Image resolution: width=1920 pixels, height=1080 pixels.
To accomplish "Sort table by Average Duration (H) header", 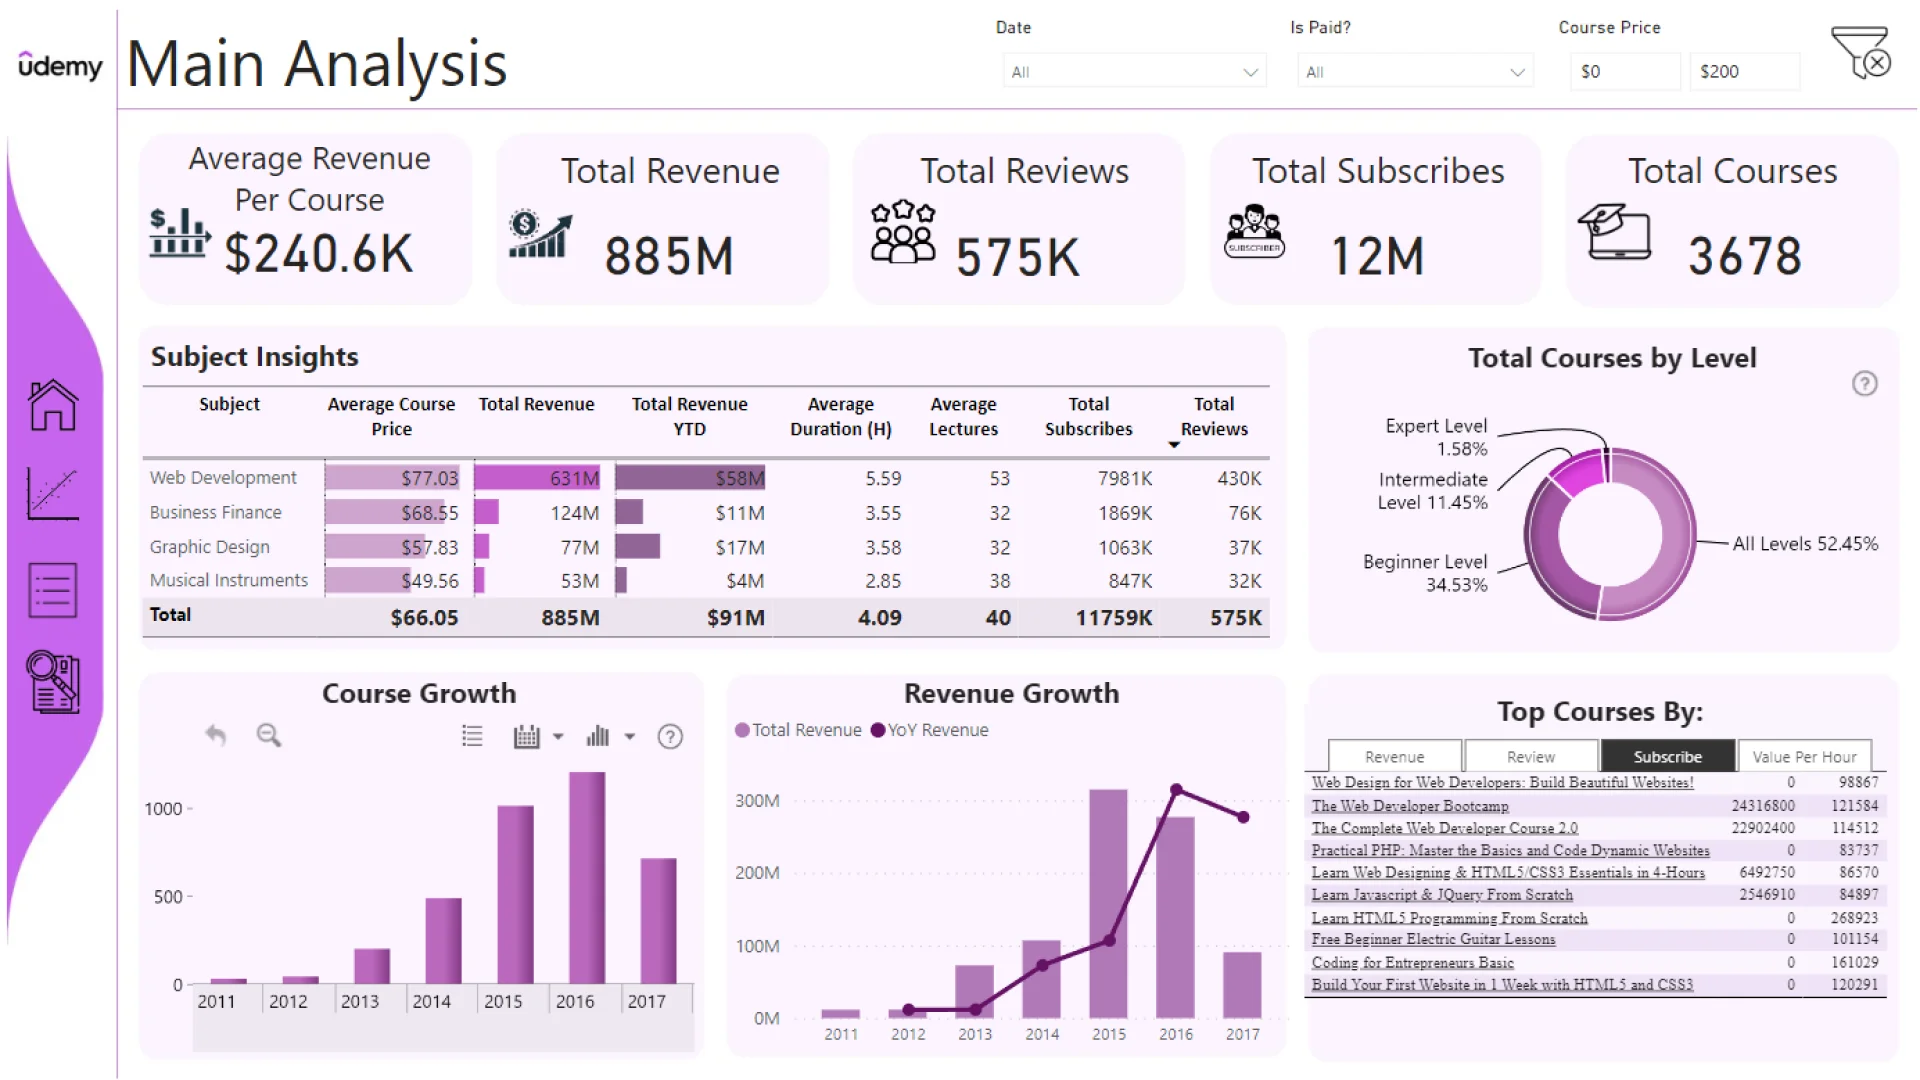I will click(x=841, y=416).
